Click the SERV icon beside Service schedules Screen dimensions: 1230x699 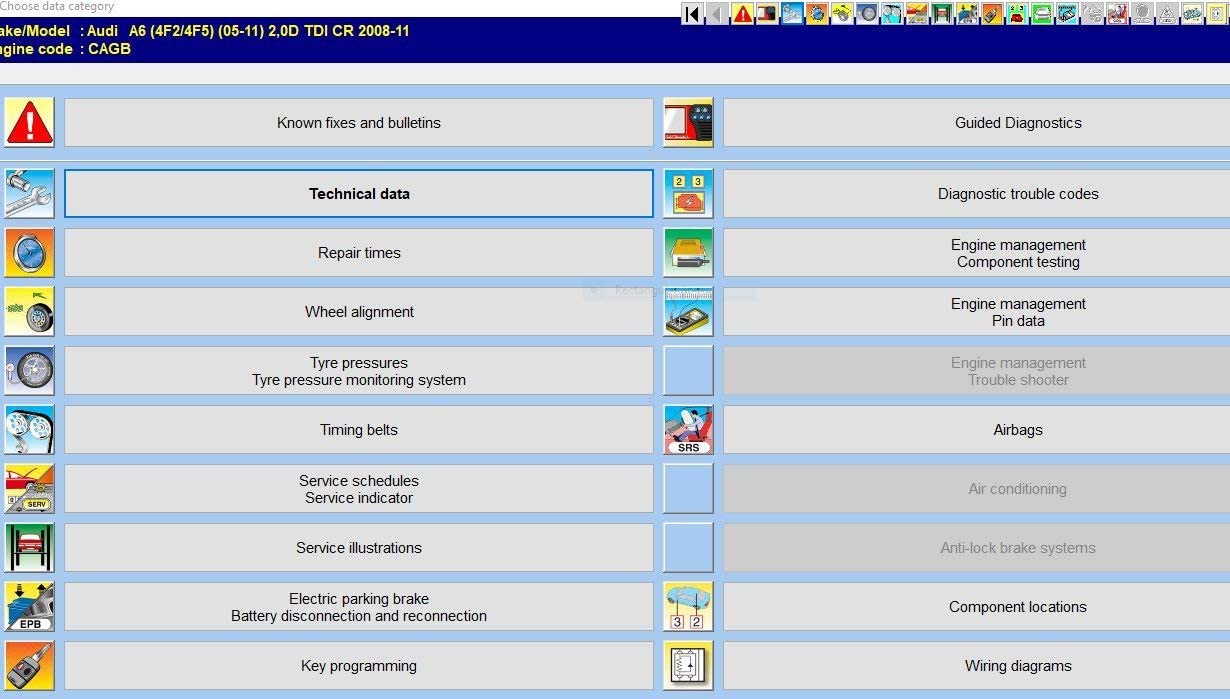click(x=29, y=488)
